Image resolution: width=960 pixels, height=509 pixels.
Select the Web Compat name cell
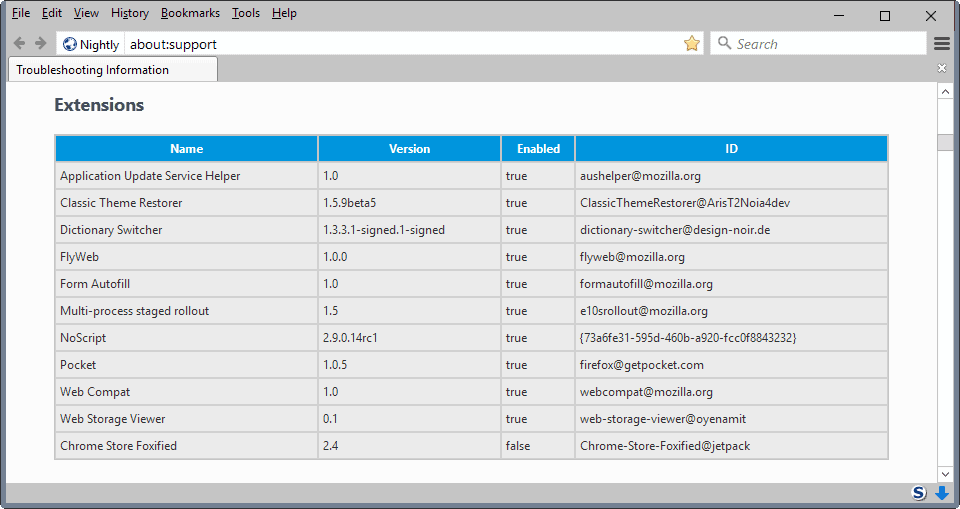click(187, 391)
